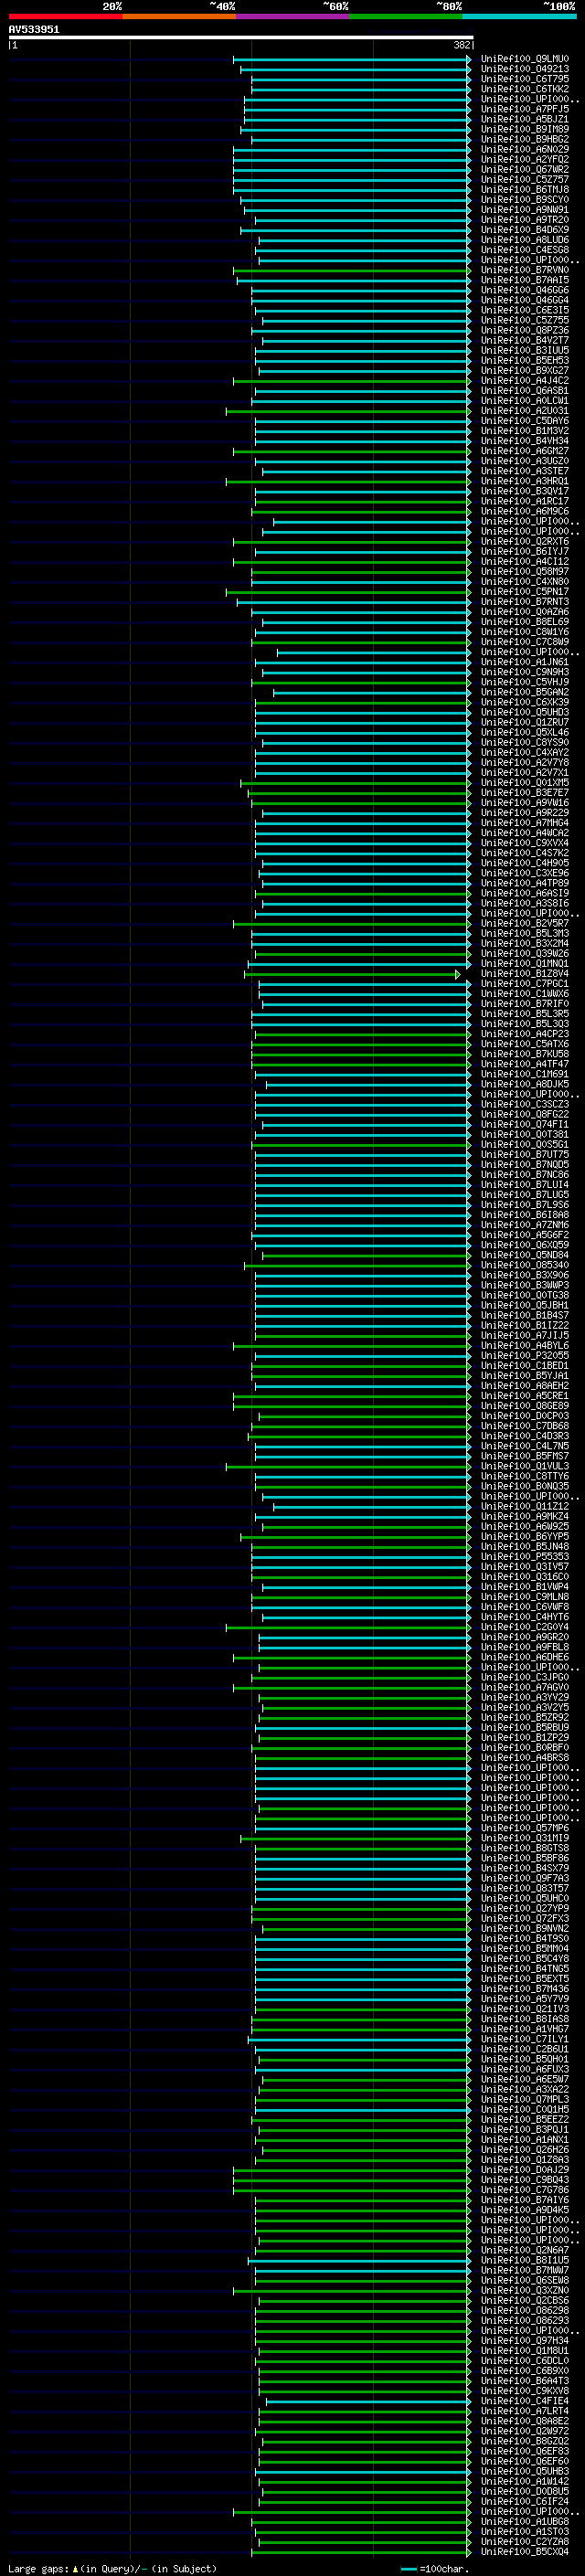This screenshot has height=2576, width=585.
Task: Select hit label UniRef100_B6TMJ8
Action: [x=525, y=189]
